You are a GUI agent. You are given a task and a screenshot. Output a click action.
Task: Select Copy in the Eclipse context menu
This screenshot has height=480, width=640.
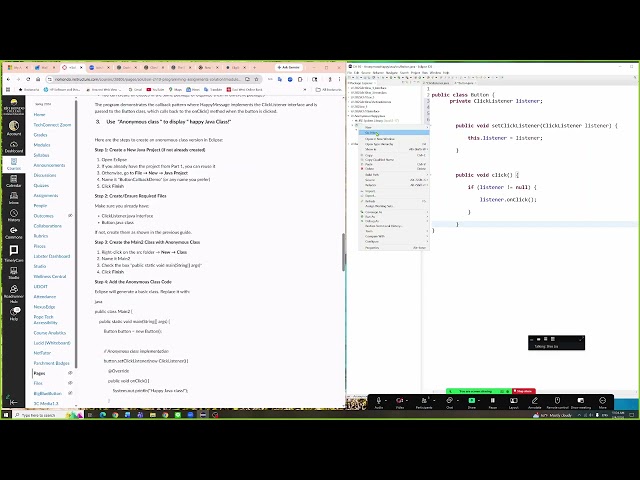pos(394,155)
